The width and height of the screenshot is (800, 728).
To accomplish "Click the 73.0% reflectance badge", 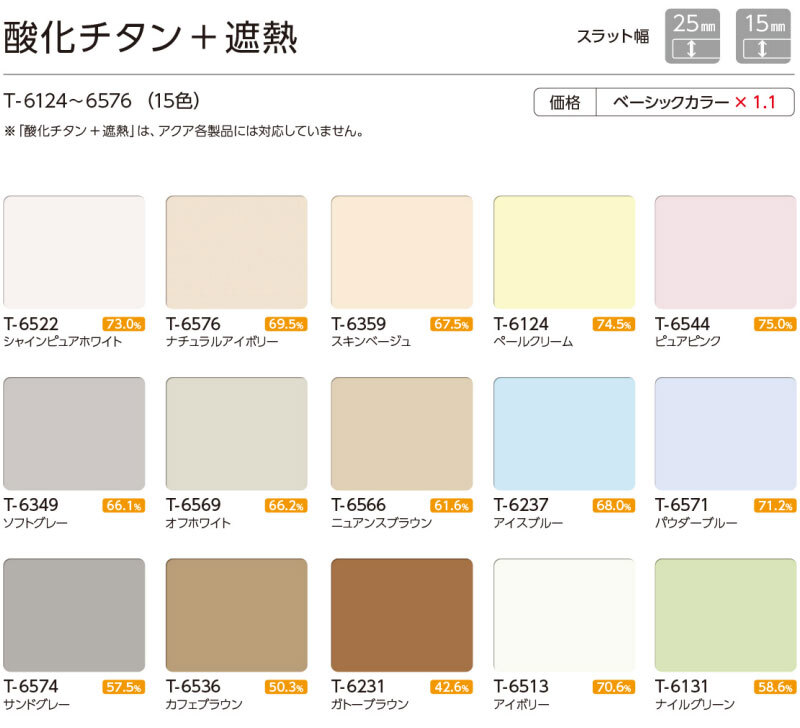I will click(x=123, y=324).
